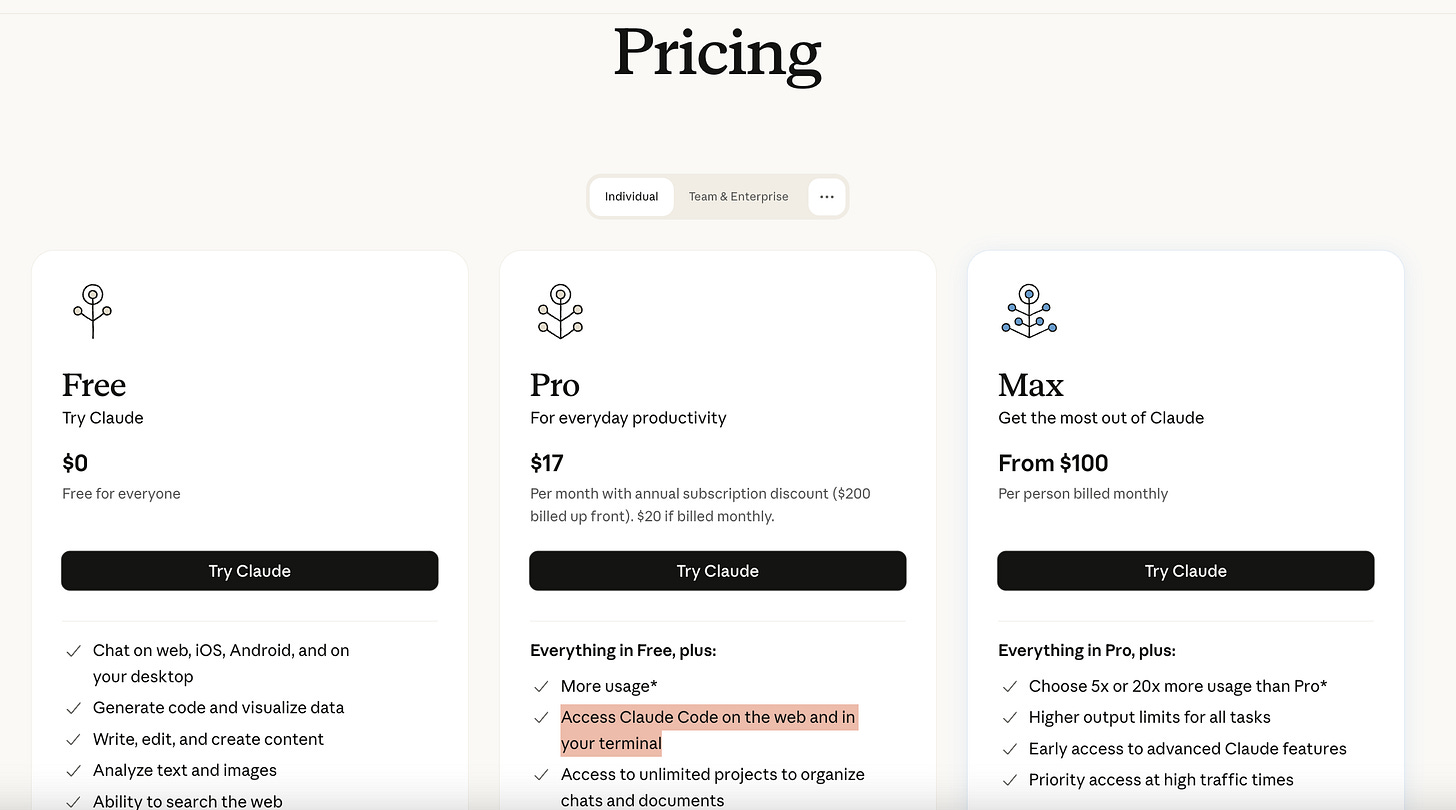Click the '$17' Pro plan price

(x=547, y=463)
